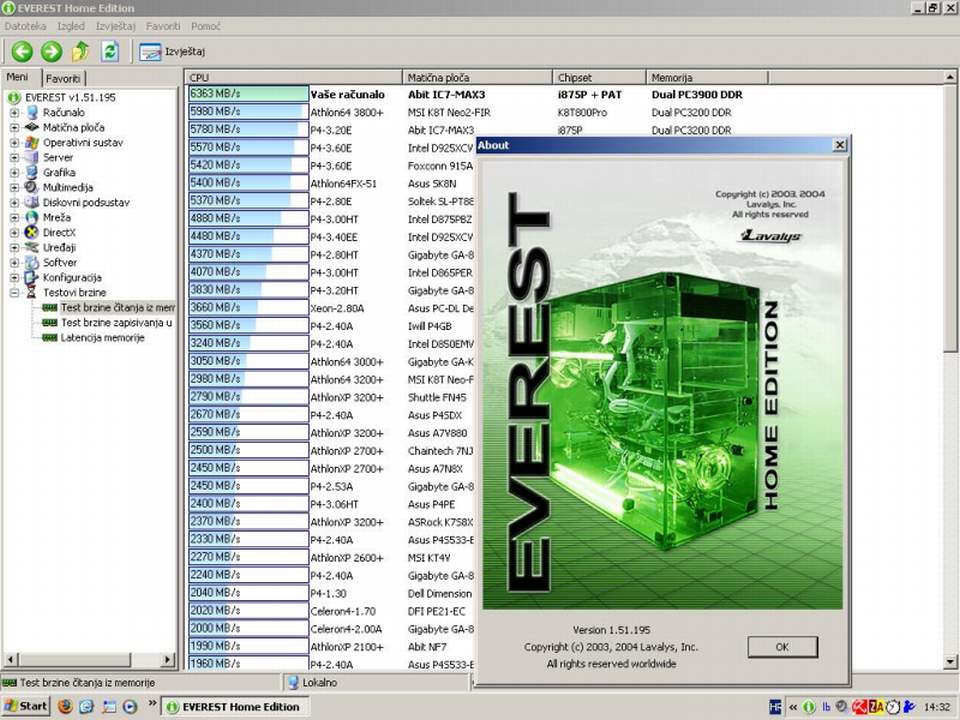Open Firefox from the quick launch bar
The image size is (960, 720).
pyautogui.click(x=65, y=707)
